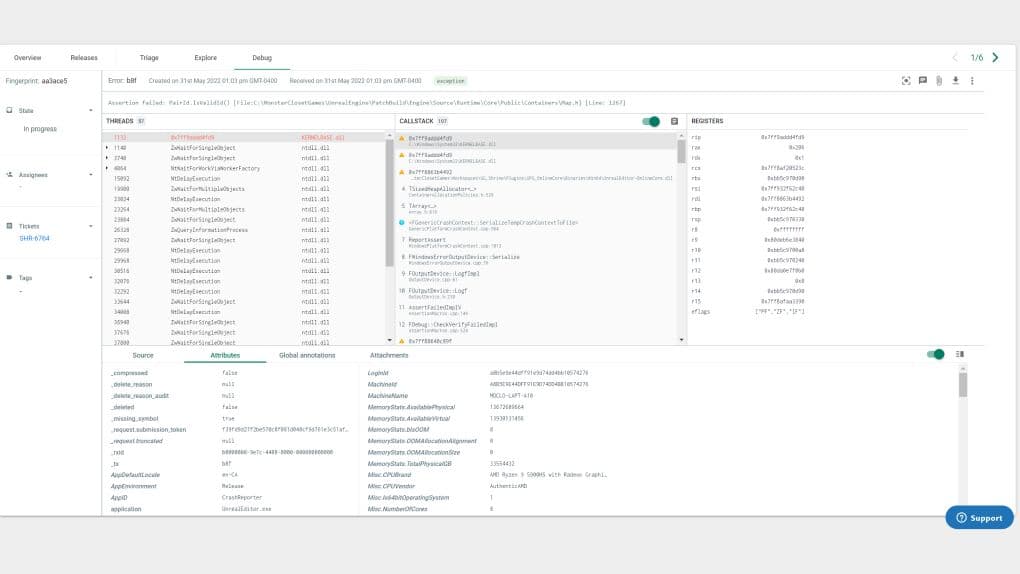Image resolution: width=1020 pixels, height=574 pixels.
Task: Go to next error with right chevron
Action: [x=995, y=57]
